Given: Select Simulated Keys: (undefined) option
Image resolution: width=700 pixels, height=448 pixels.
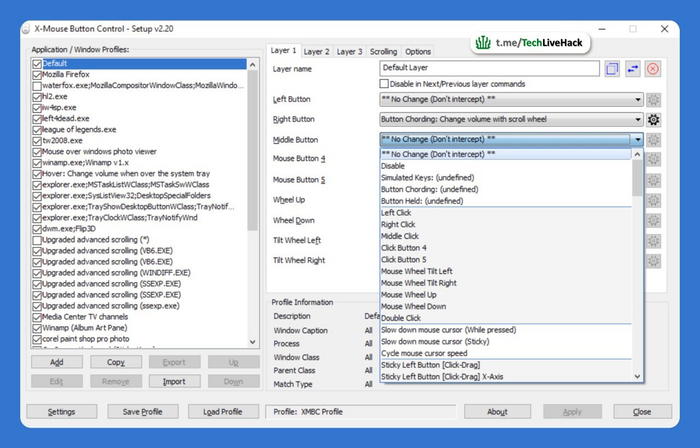Looking at the screenshot, I should [506, 178].
